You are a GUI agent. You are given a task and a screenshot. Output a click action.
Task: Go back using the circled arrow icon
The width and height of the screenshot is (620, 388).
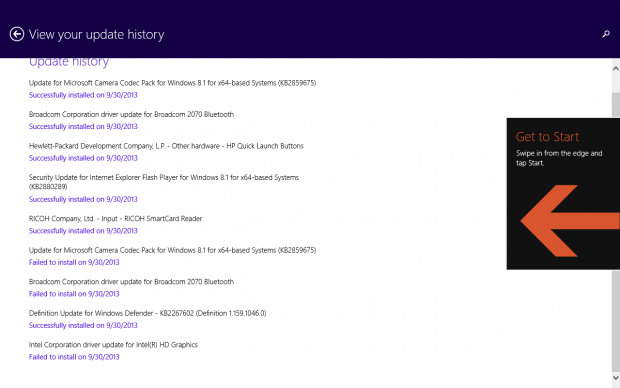click(x=17, y=34)
